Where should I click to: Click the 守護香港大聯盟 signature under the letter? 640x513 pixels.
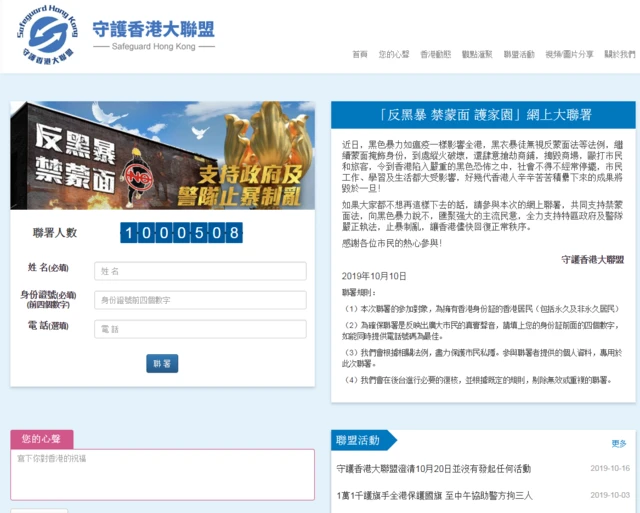[592, 260]
